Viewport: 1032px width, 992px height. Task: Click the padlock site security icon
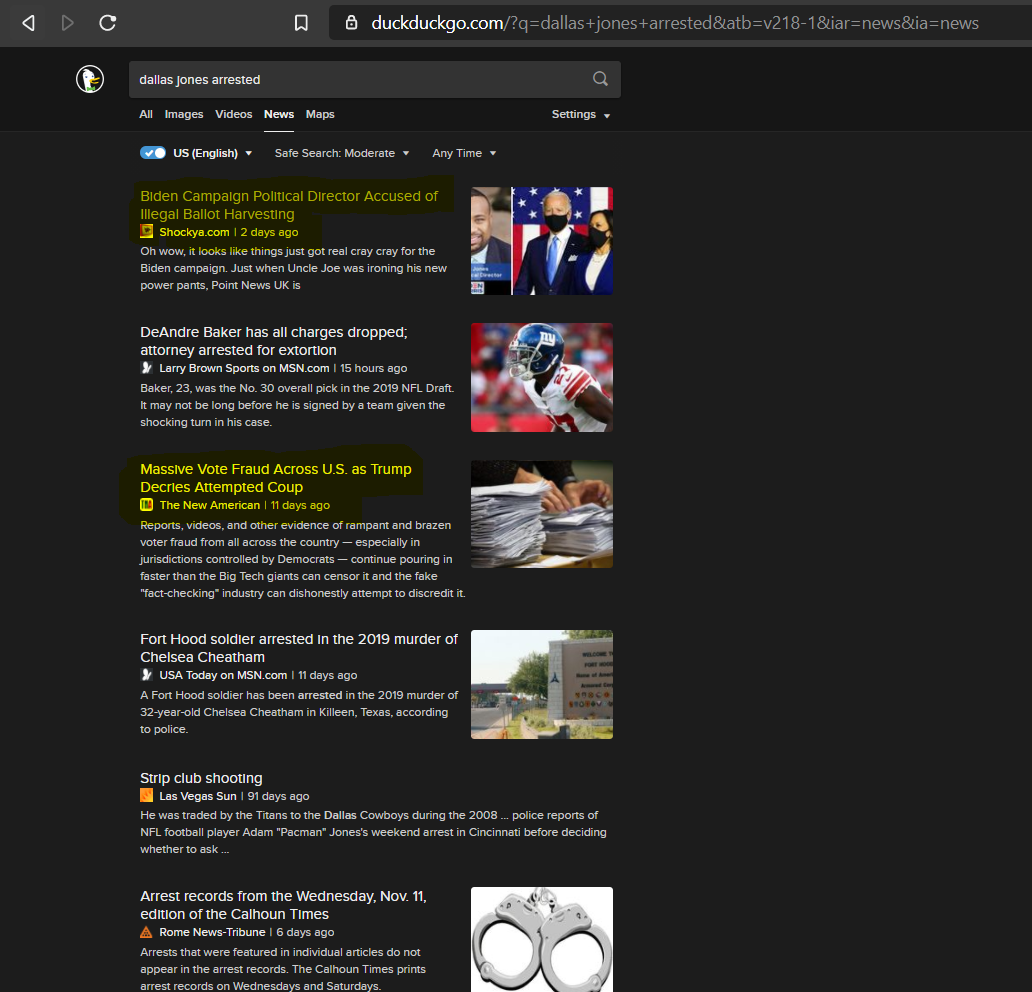(351, 23)
